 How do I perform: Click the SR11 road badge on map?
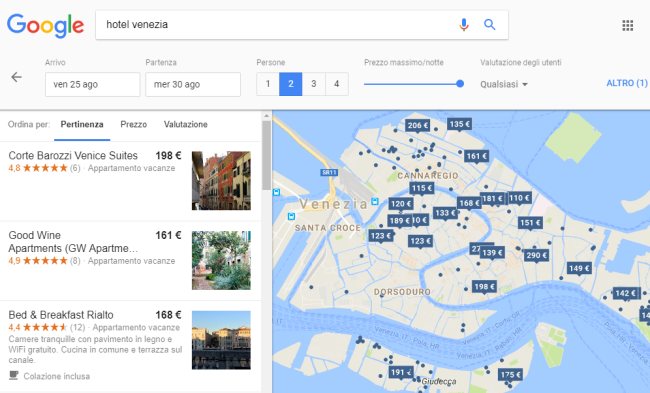coord(329,172)
